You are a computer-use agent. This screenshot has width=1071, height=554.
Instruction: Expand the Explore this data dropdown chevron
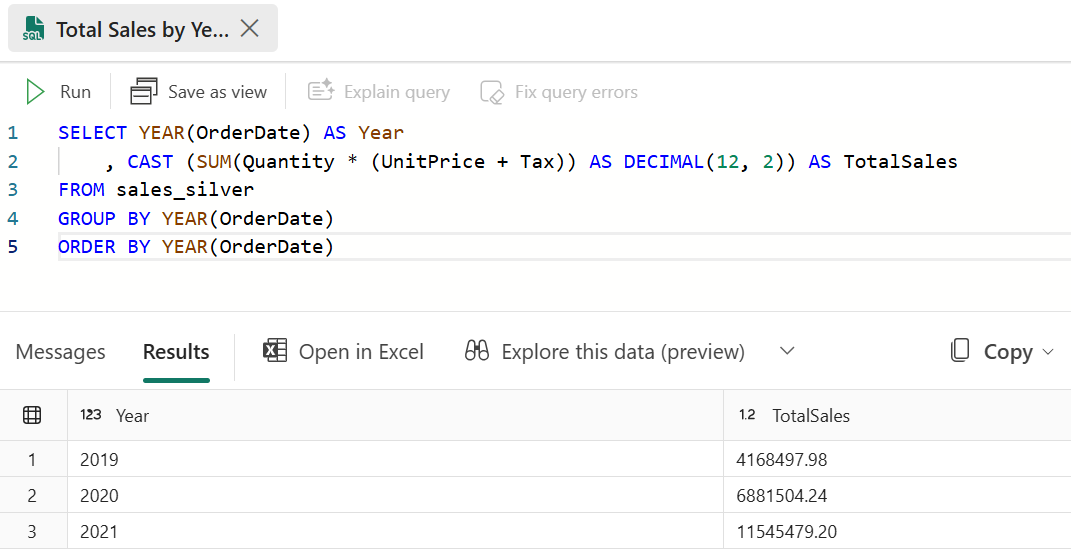click(x=787, y=351)
